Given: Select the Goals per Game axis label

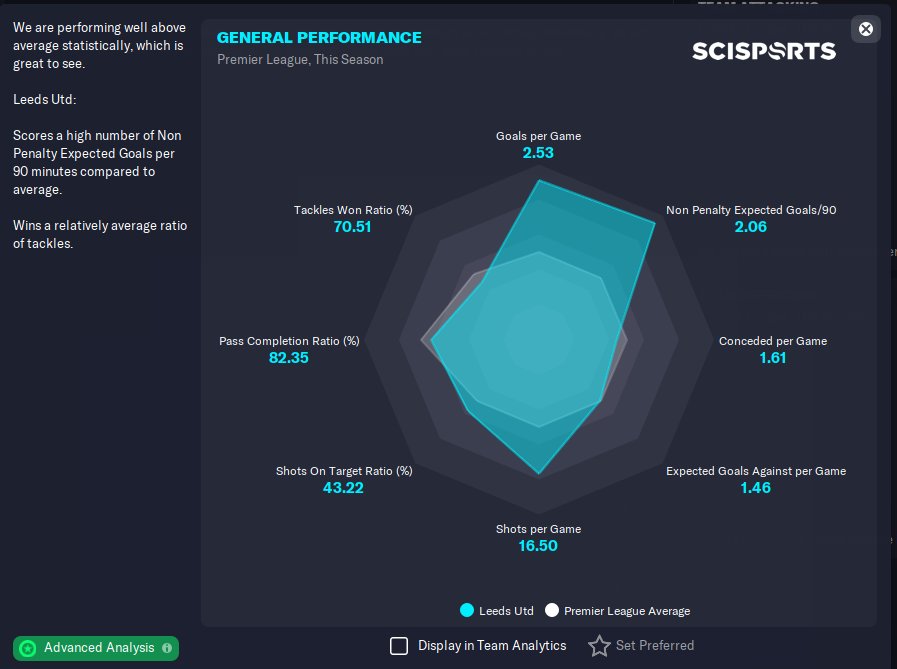Looking at the screenshot, I should pos(538,136).
